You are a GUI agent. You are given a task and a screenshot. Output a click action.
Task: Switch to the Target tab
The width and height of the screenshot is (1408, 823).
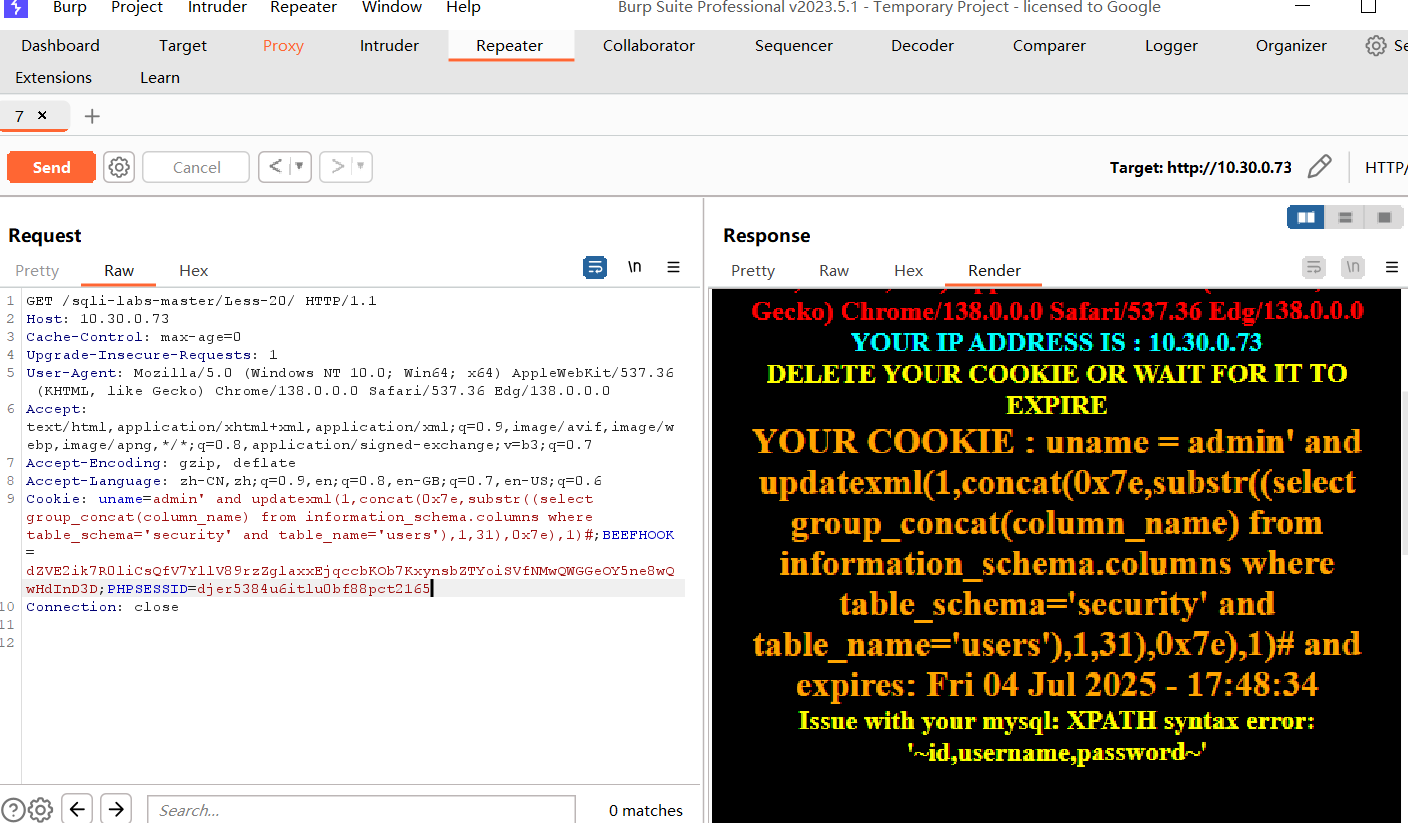(183, 46)
